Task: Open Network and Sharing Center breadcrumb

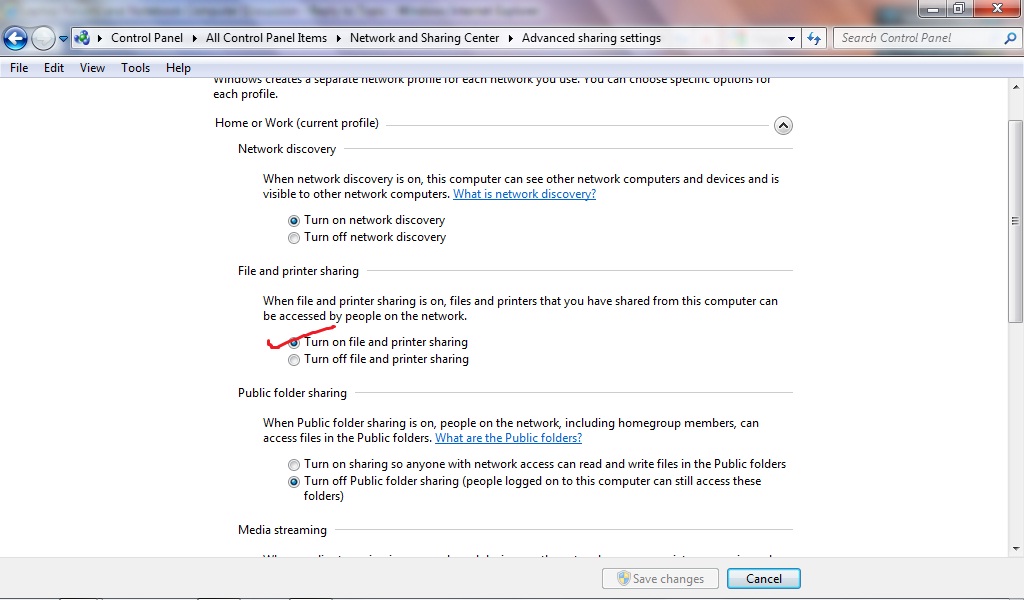Action: pos(424,38)
